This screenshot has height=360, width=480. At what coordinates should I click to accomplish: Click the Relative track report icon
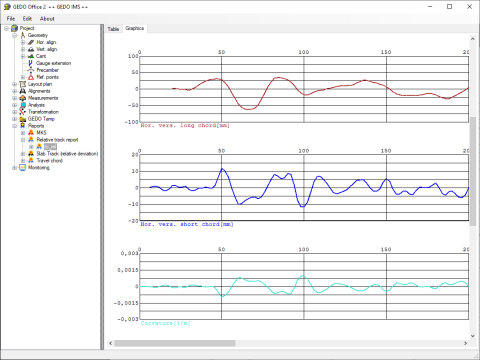tap(31, 140)
